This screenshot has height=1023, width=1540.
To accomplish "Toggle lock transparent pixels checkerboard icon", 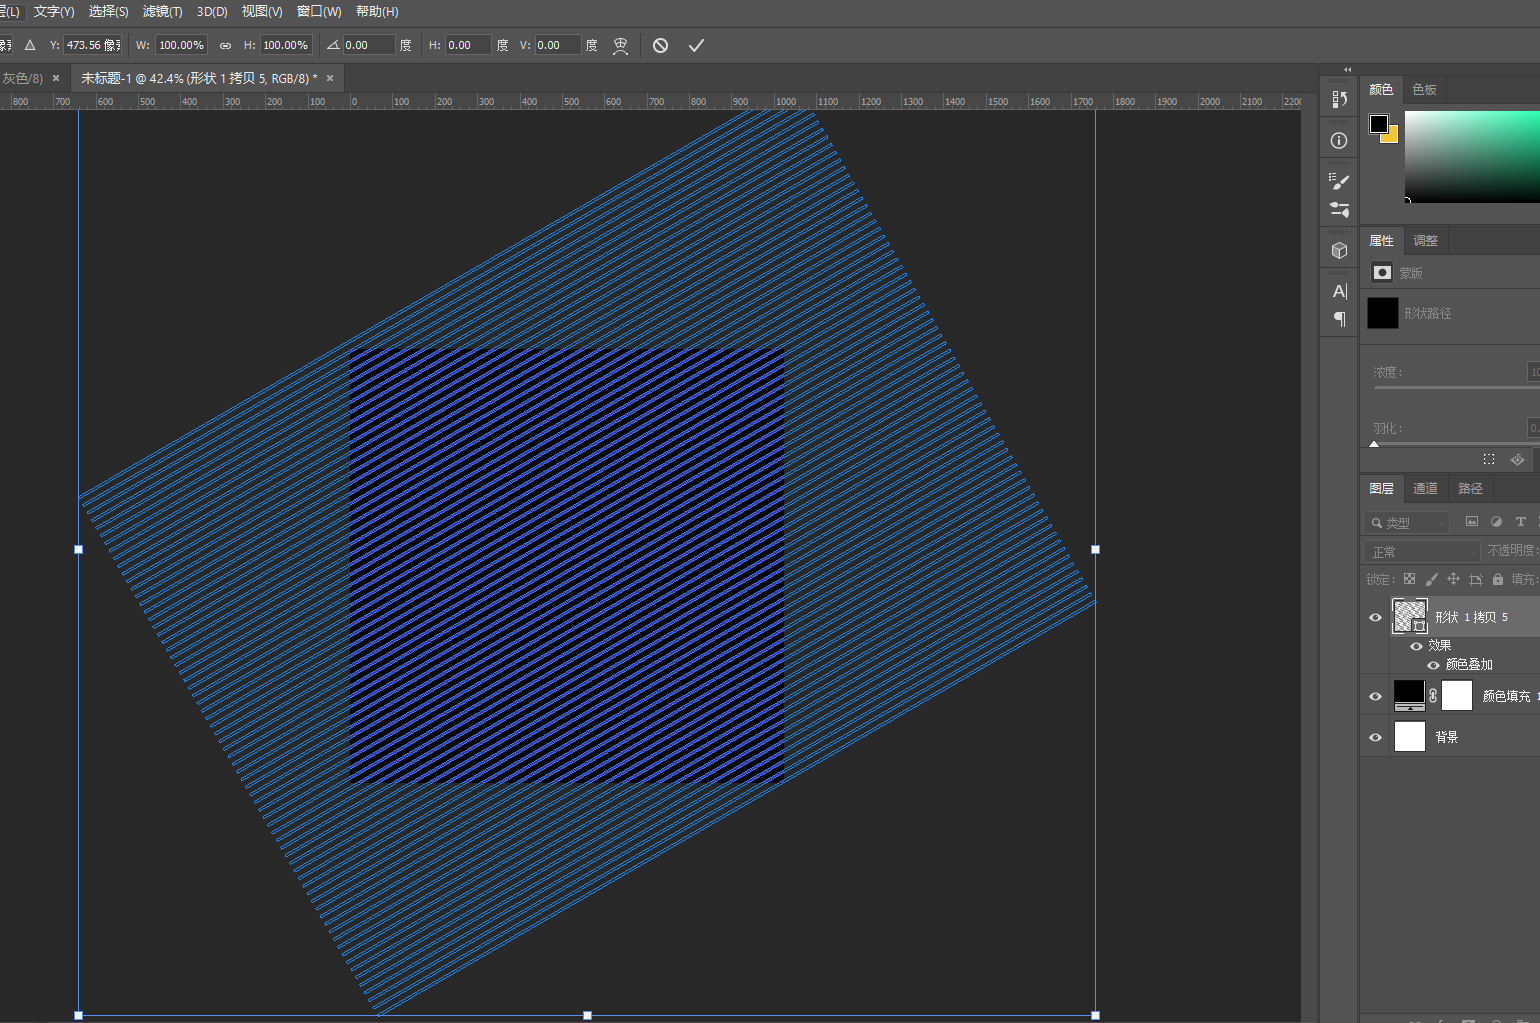I will (1409, 579).
